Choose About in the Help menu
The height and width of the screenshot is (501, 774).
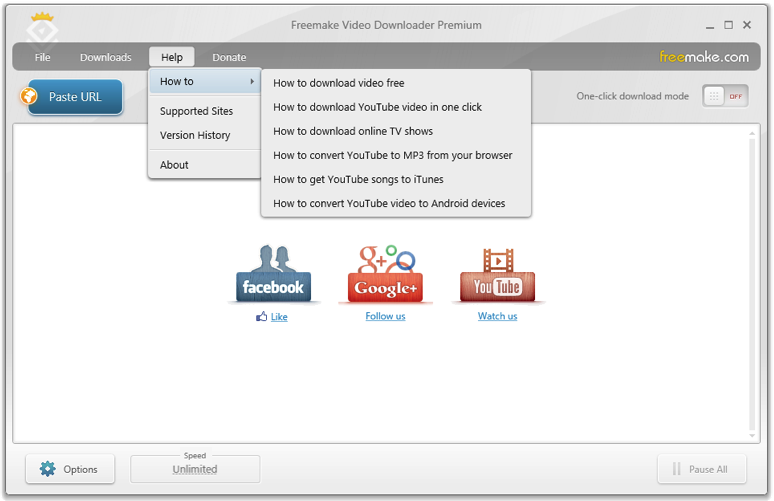(x=205, y=165)
